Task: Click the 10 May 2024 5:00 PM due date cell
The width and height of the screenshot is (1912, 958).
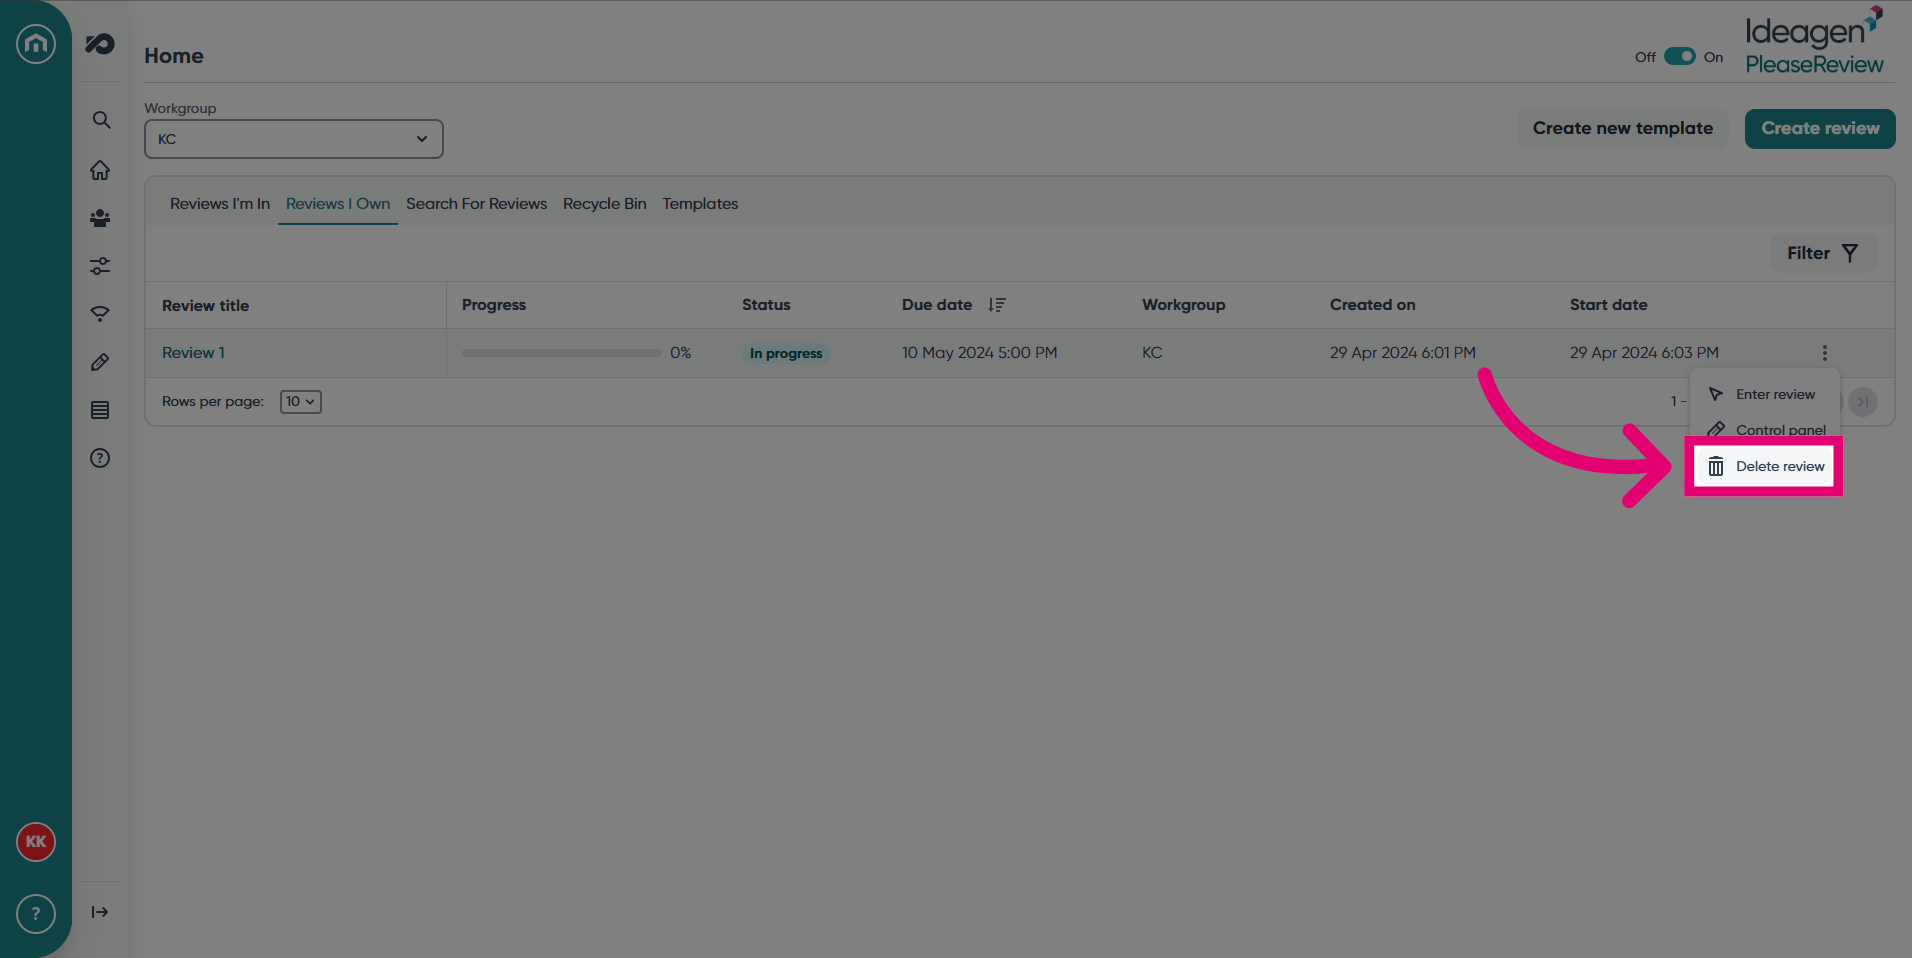Action: [980, 353]
